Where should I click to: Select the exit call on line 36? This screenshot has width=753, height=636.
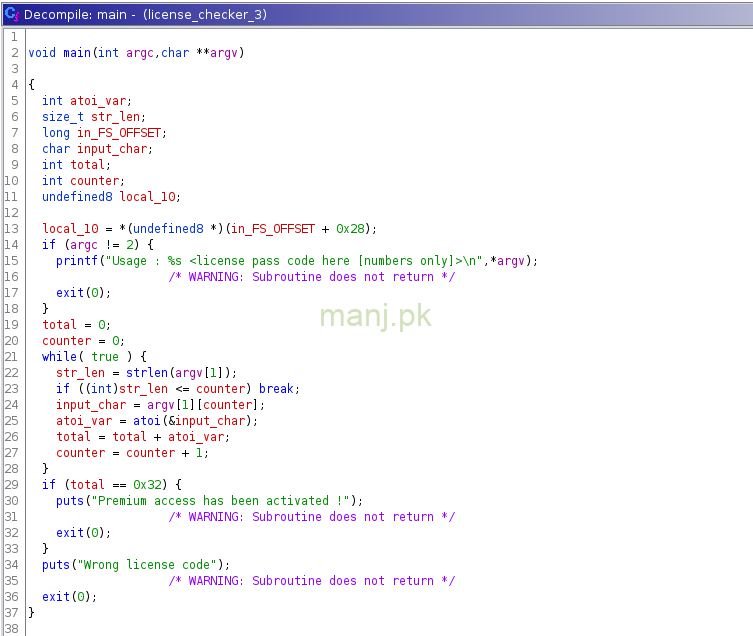56,597
